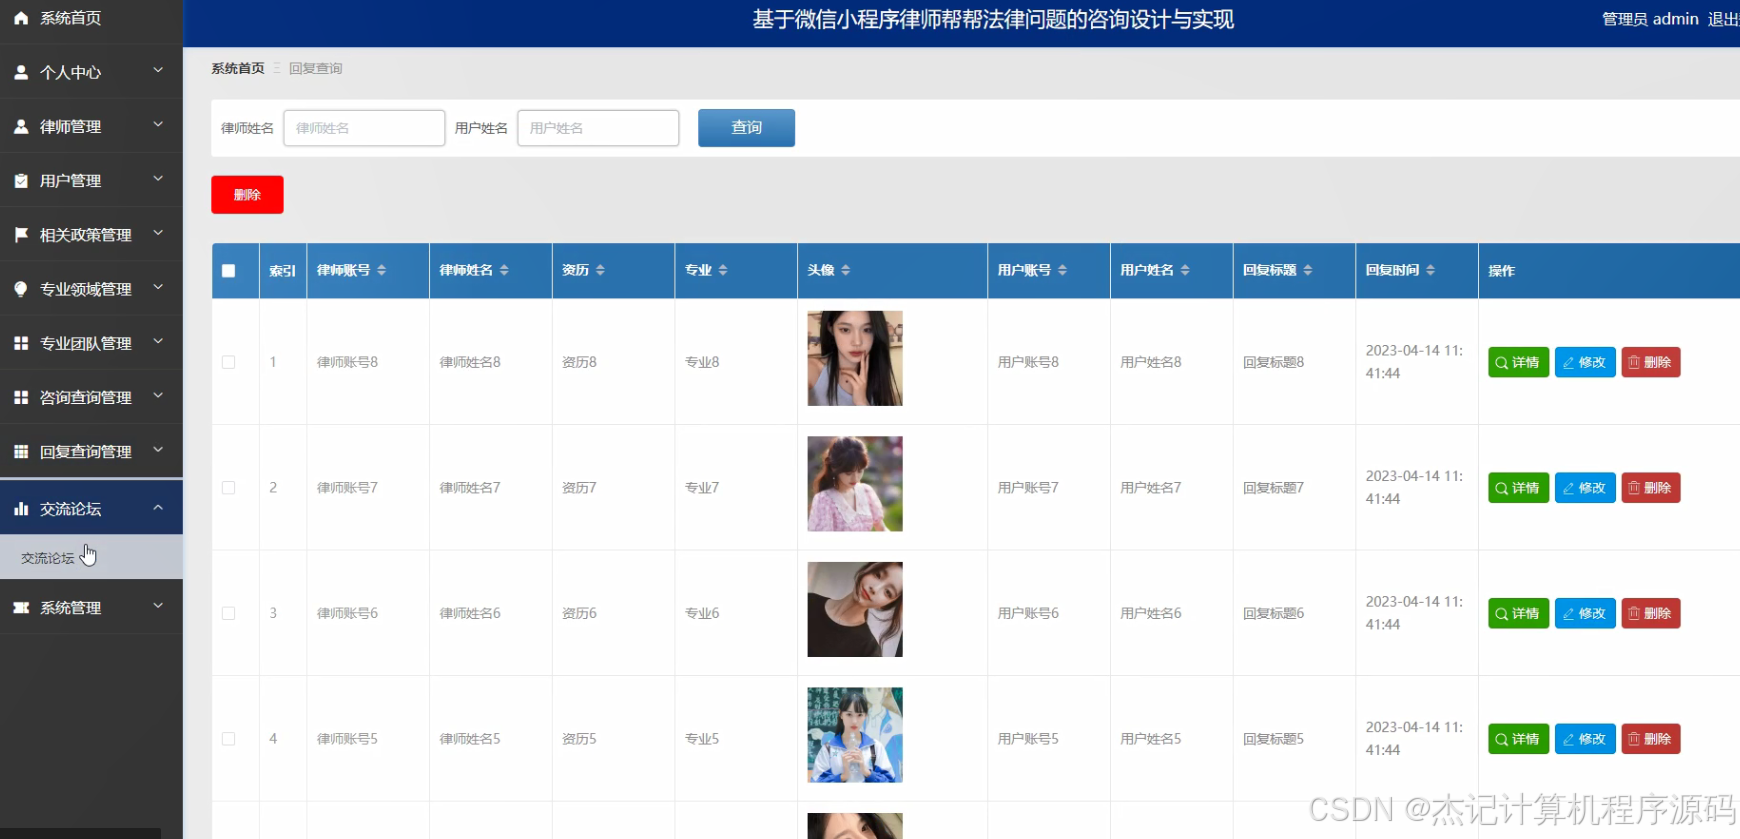The width and height of the screenshot is (1740, 839).
Task: Expand the 咨询查询管理 menu chevron
Action: click(x=158, y=395)
